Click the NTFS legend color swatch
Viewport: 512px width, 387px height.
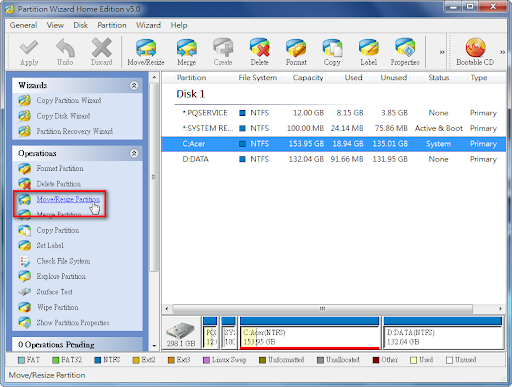(x=98, y=360)
